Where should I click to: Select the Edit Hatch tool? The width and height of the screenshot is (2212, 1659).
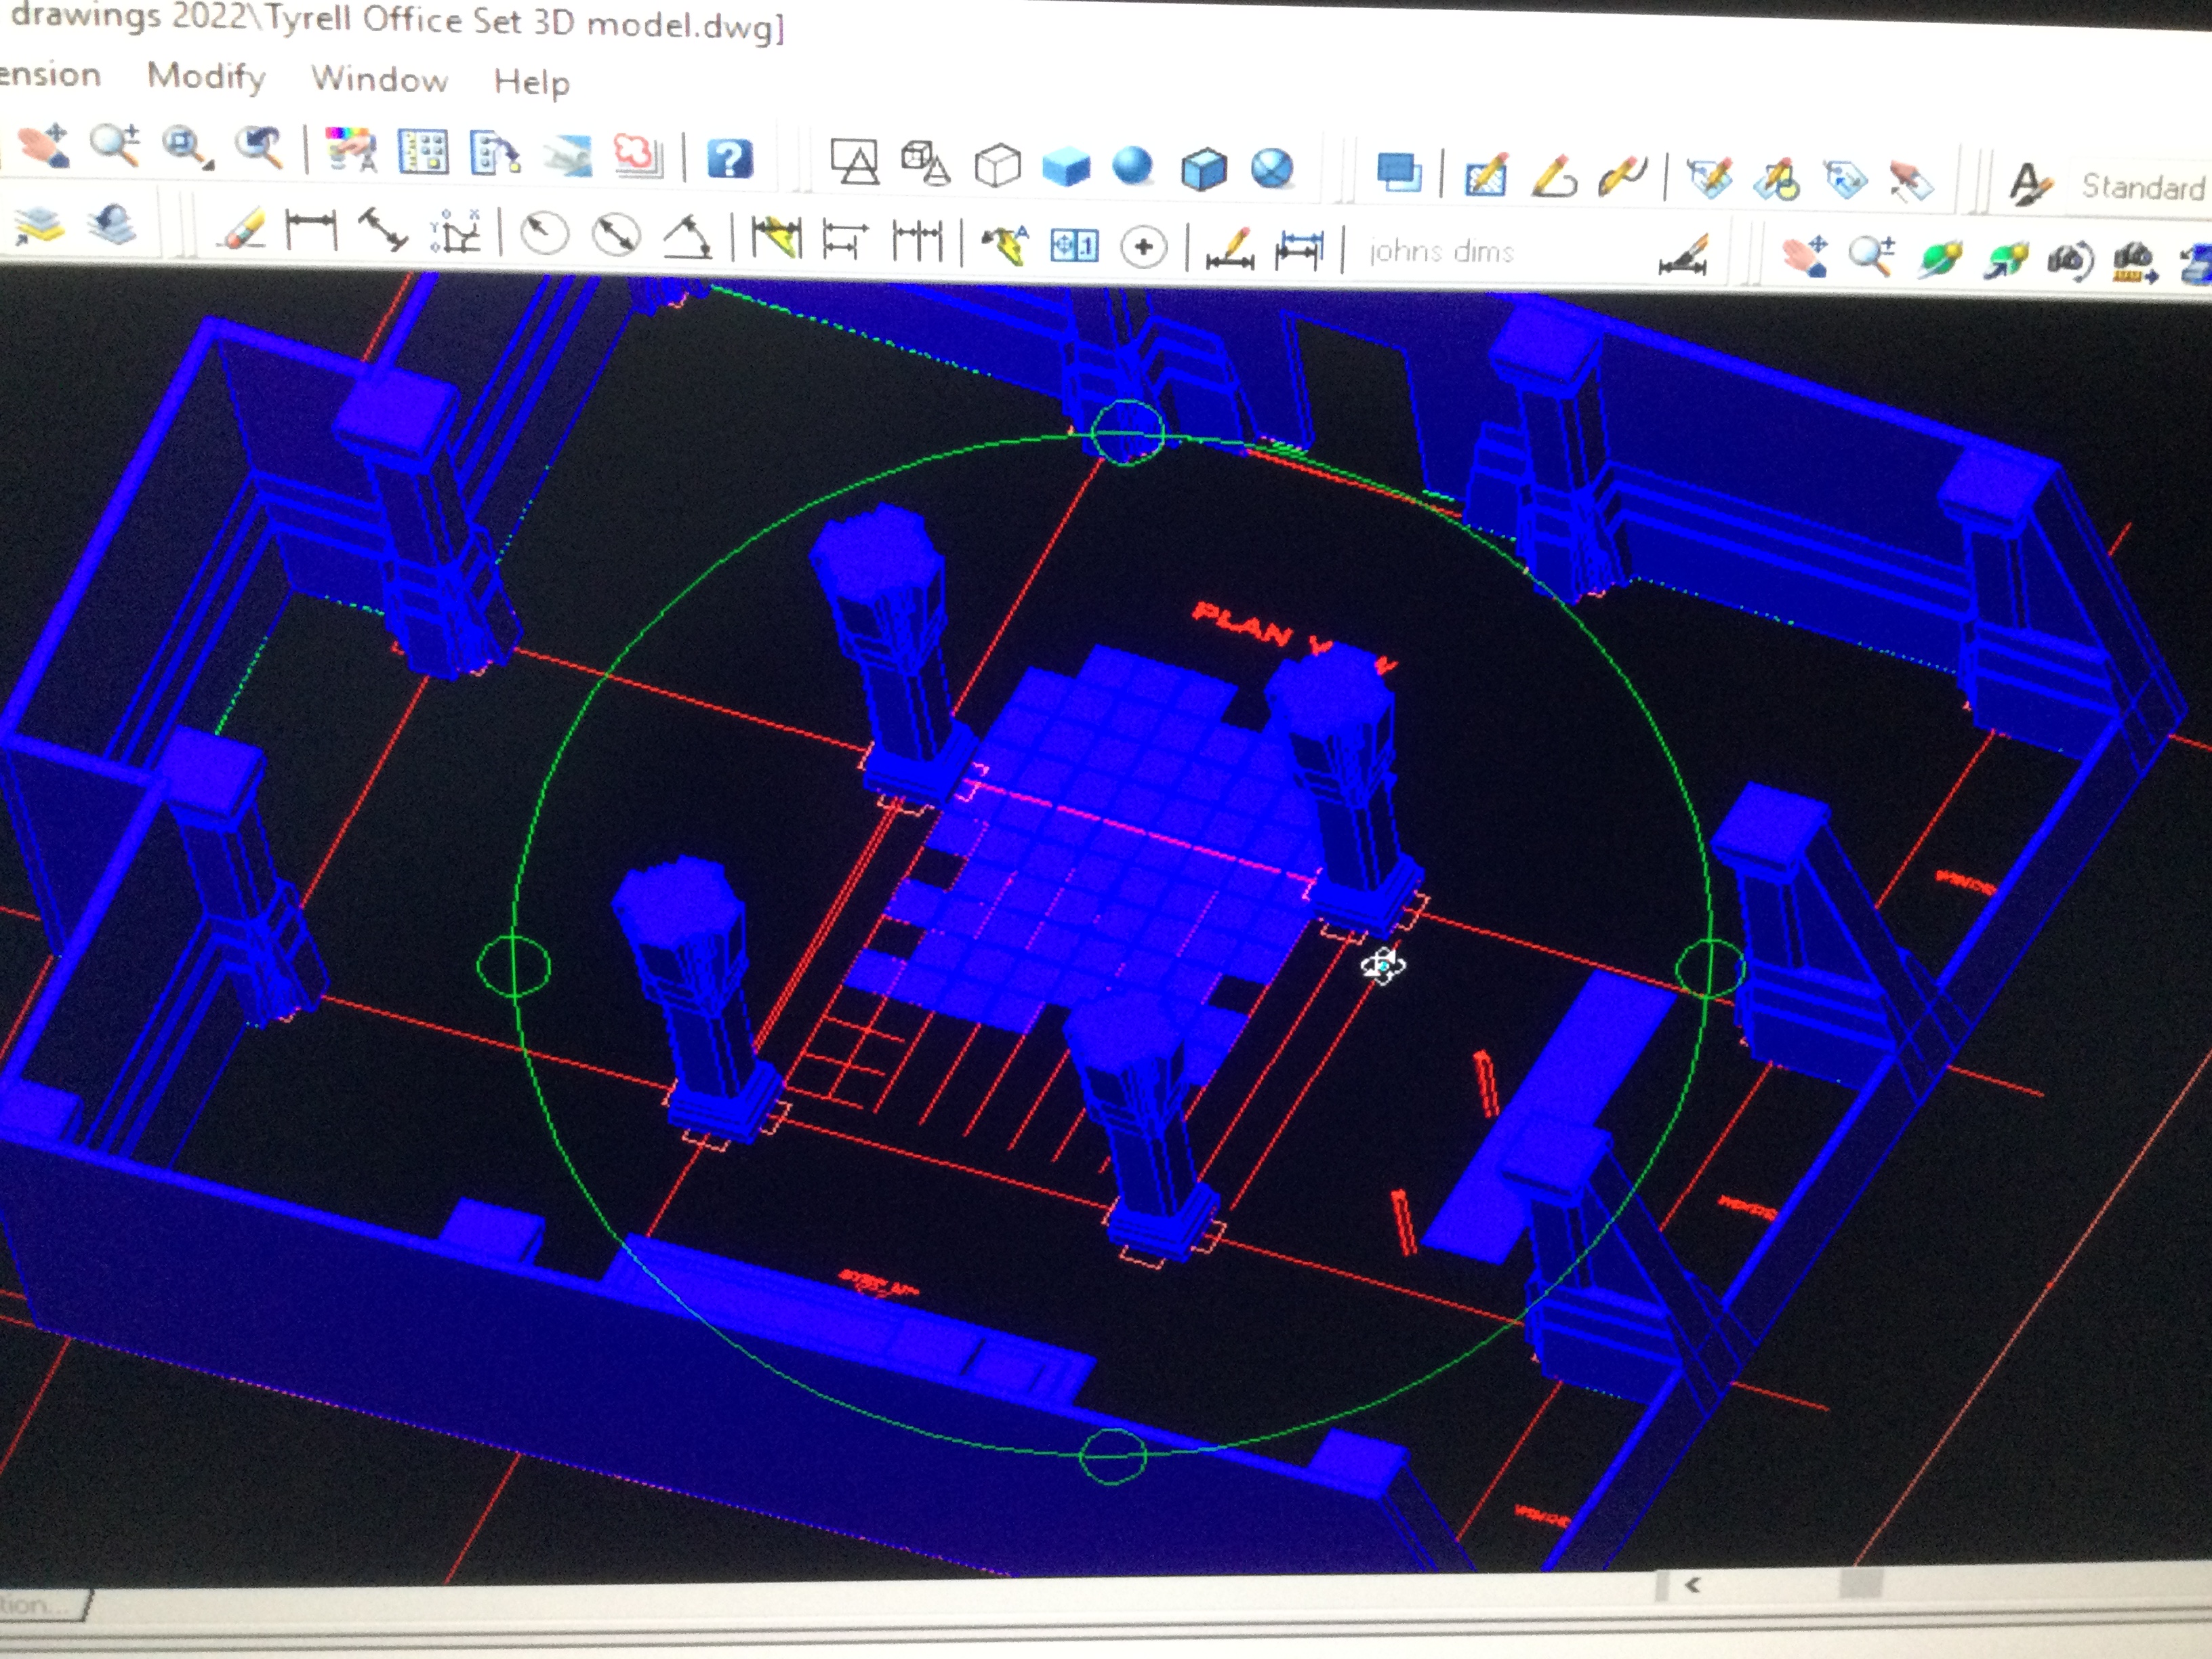point(1486,175)
